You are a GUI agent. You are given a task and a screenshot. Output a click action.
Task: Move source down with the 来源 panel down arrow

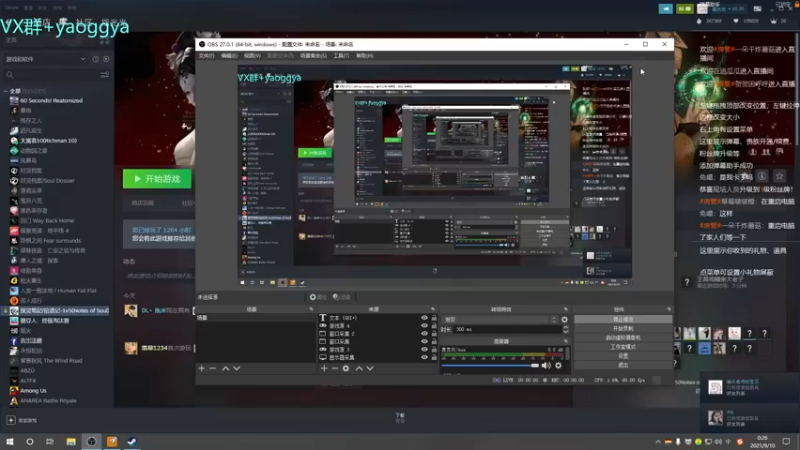[x=370, y=368]
